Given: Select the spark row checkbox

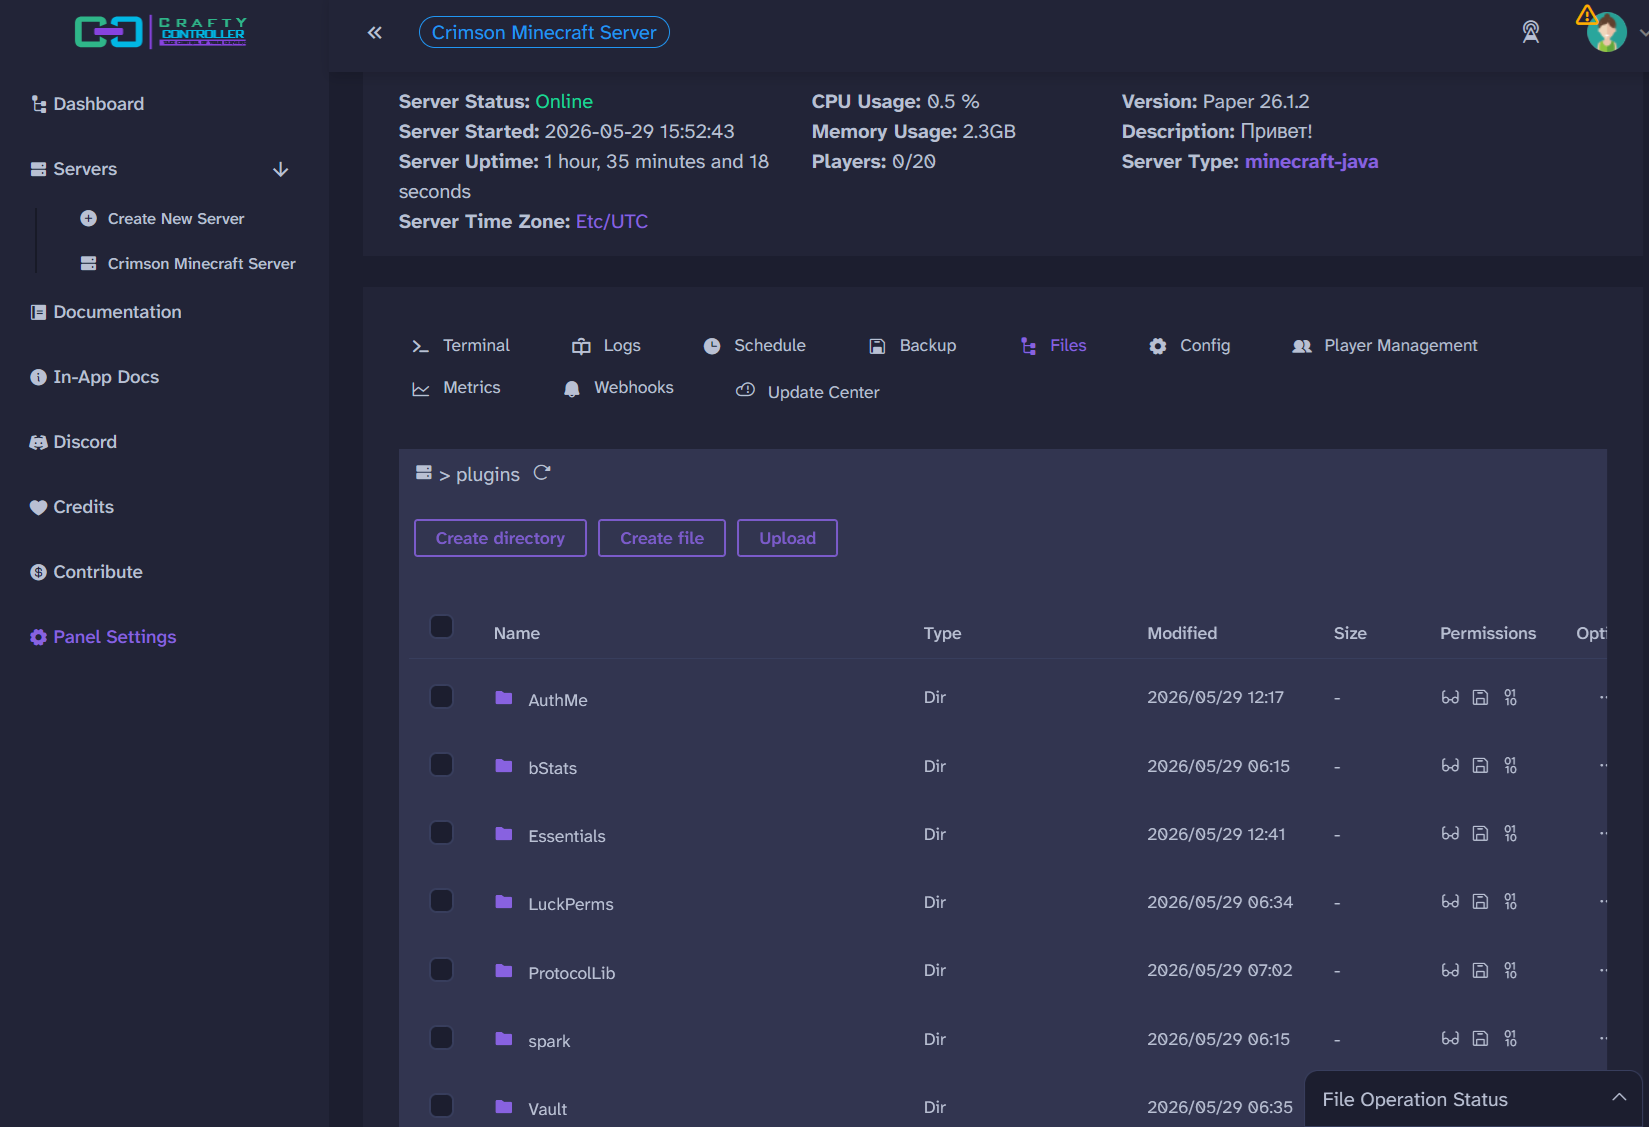Looking at the screenshot, I should [x=441, y=1037].
